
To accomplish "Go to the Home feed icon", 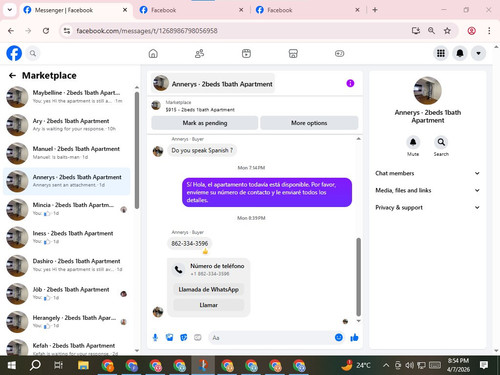I will (153, 53).
